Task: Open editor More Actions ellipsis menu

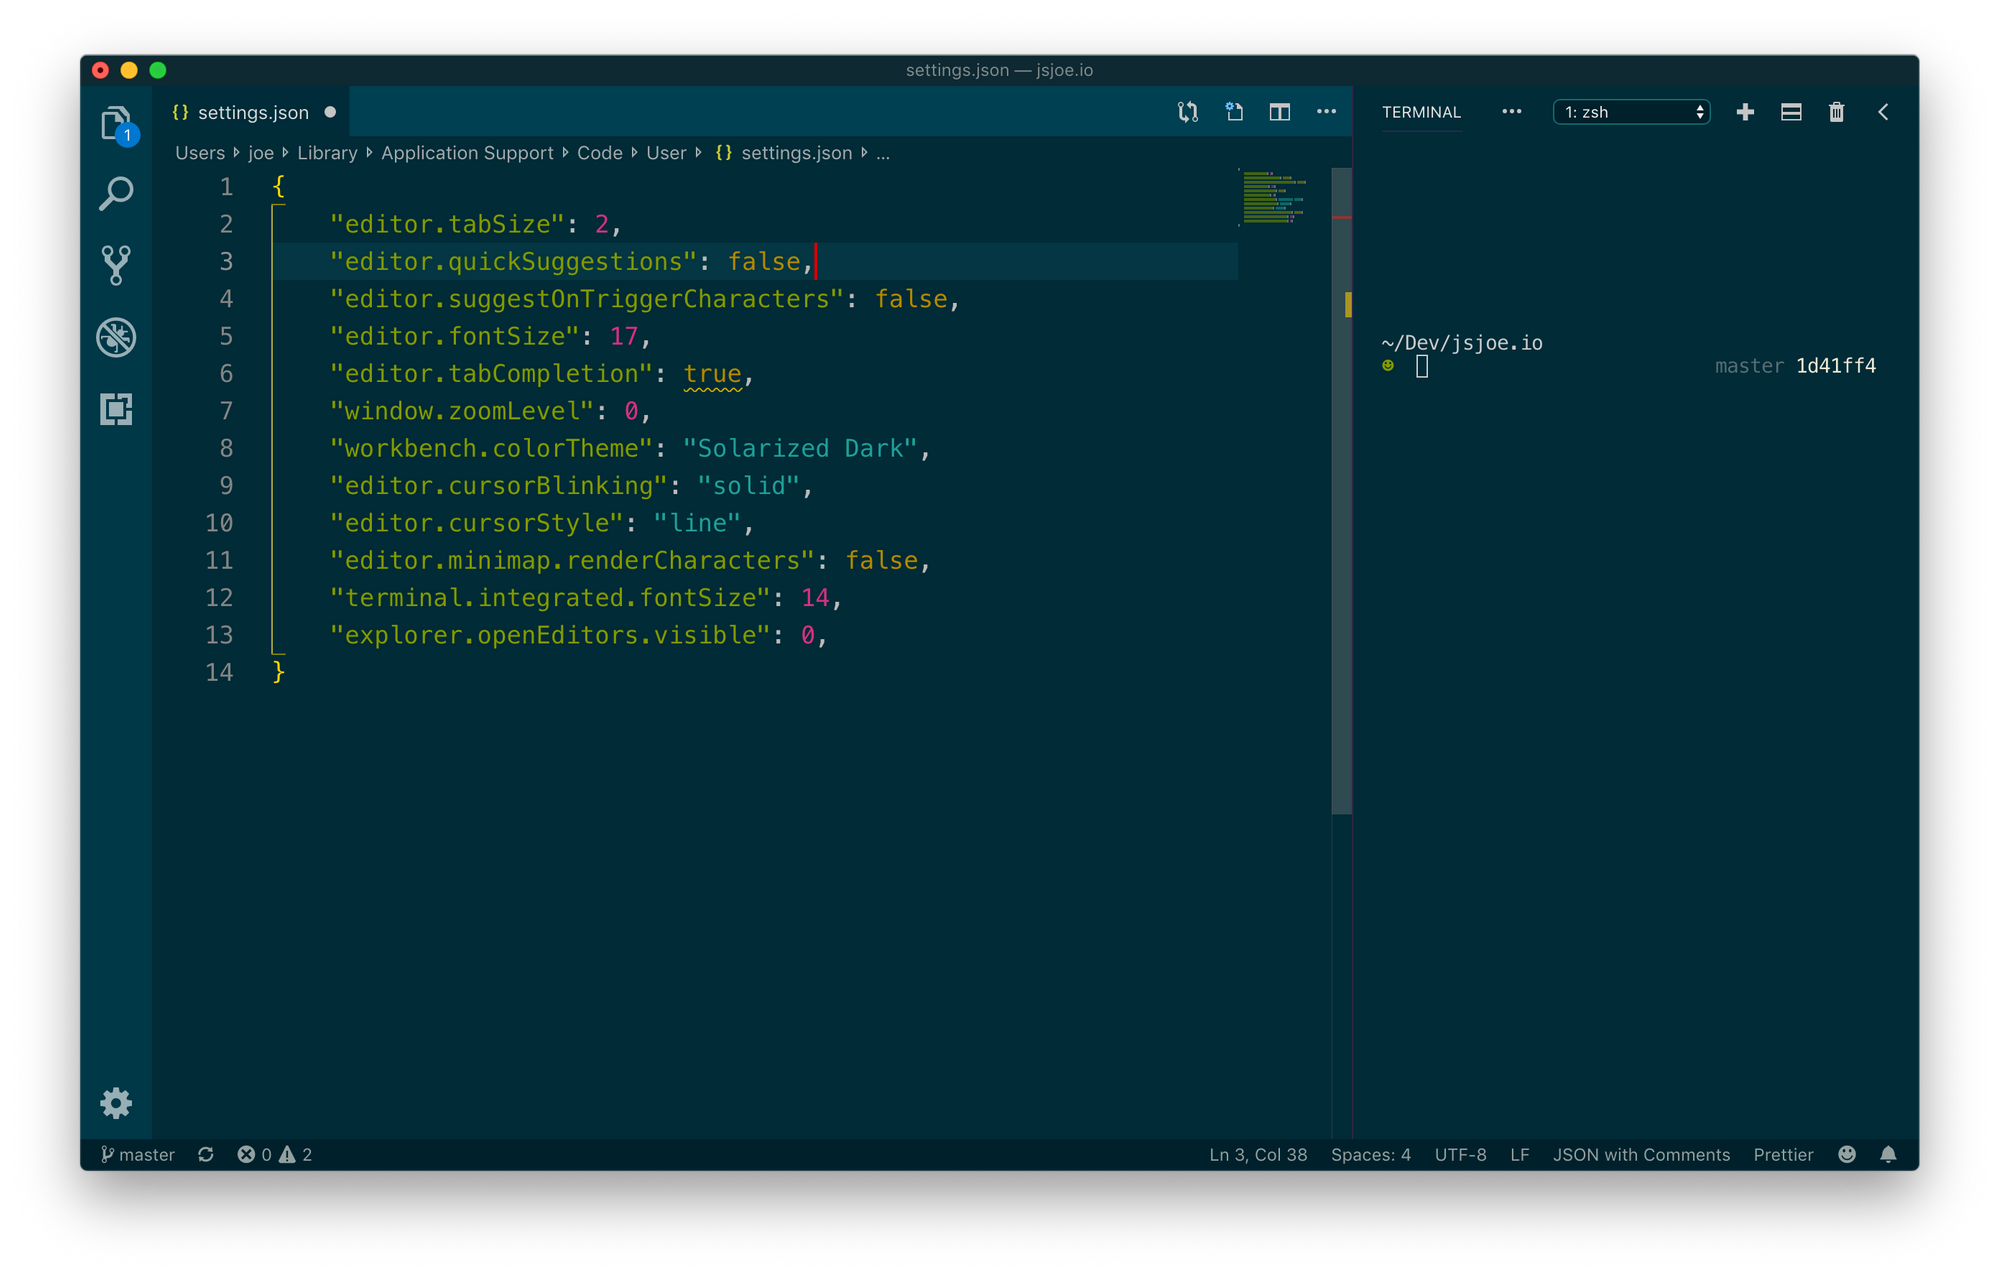Action: coord(1326,112)
